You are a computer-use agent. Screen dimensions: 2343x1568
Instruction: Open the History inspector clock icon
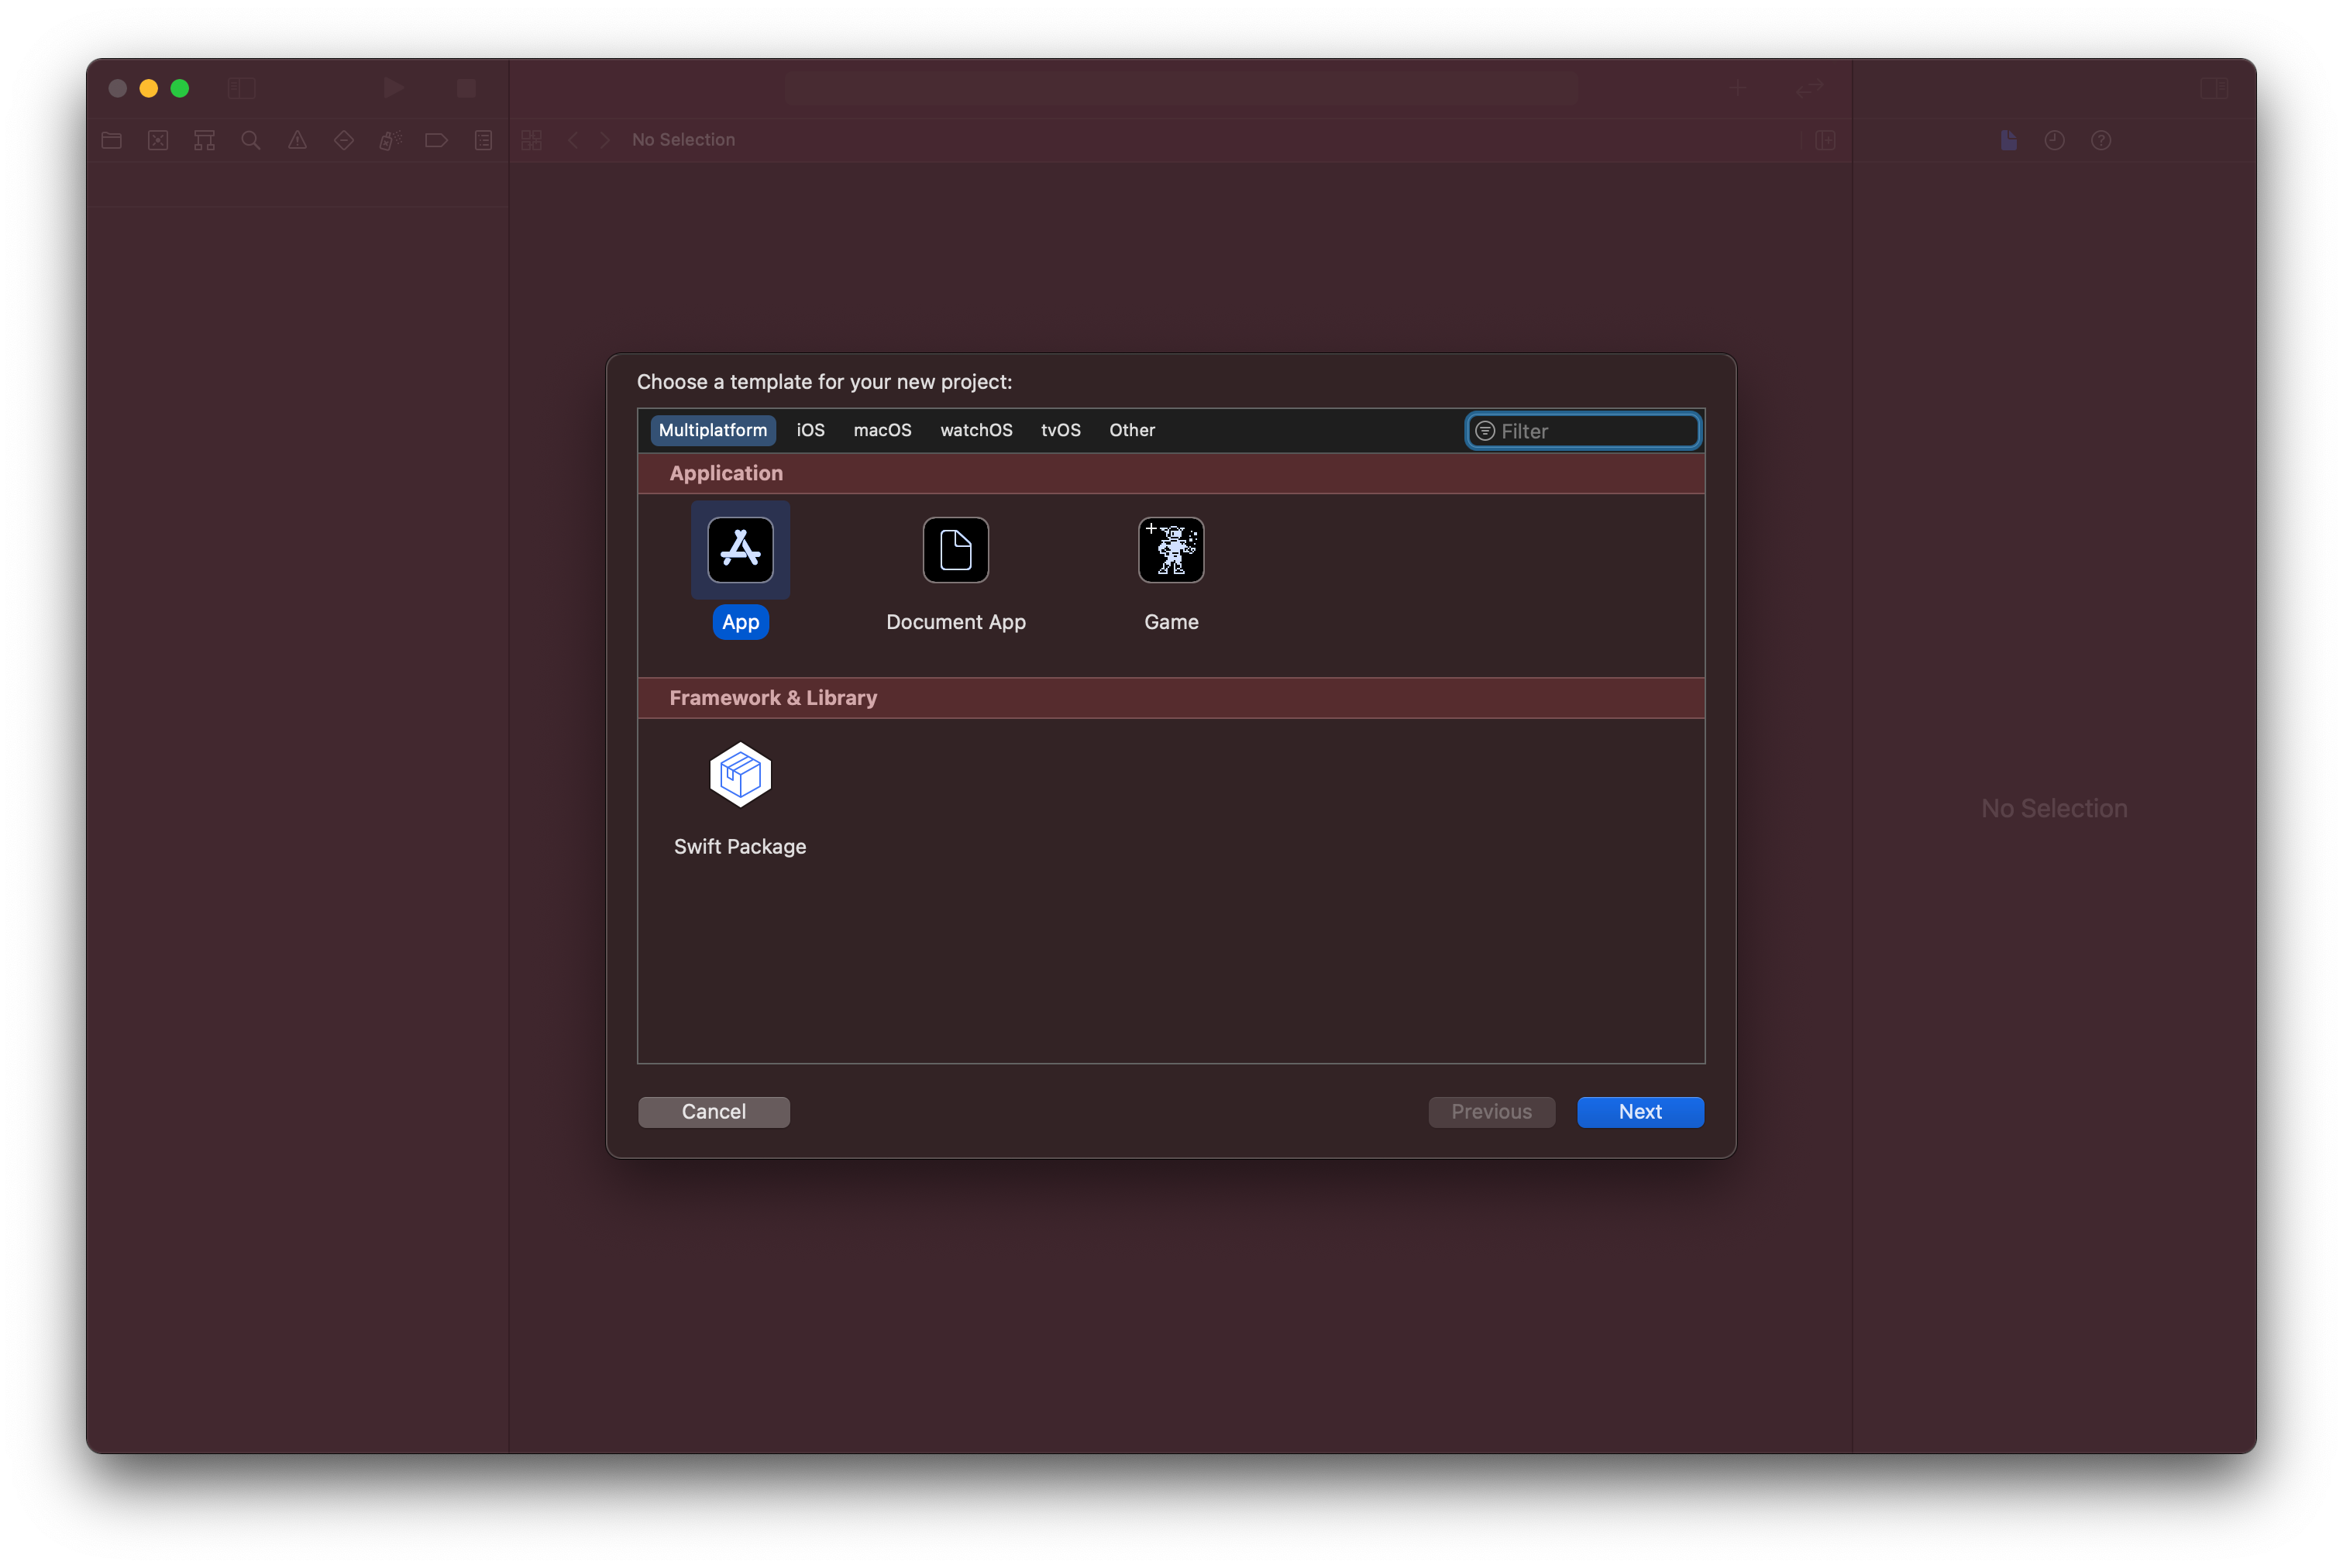2054,140
